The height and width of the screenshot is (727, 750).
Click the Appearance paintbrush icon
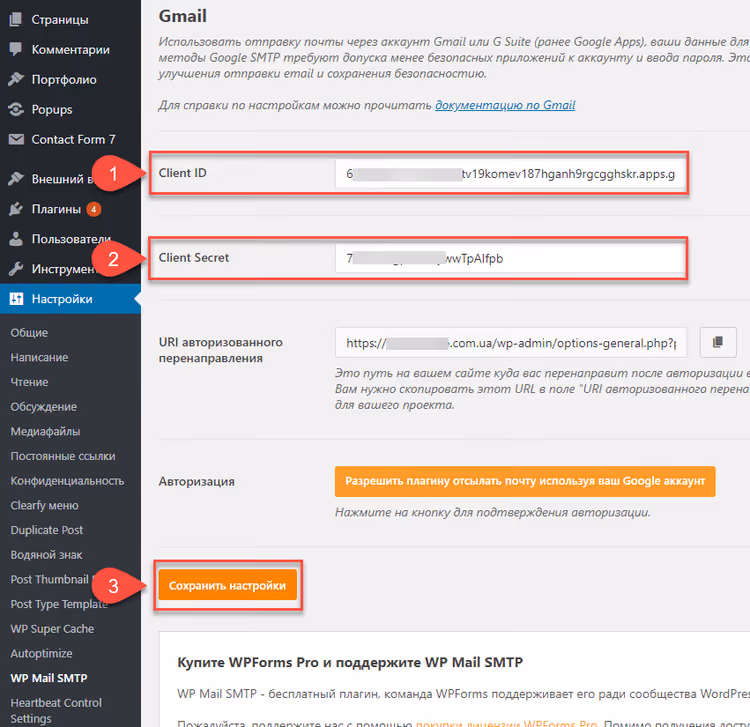coord(16,178)
